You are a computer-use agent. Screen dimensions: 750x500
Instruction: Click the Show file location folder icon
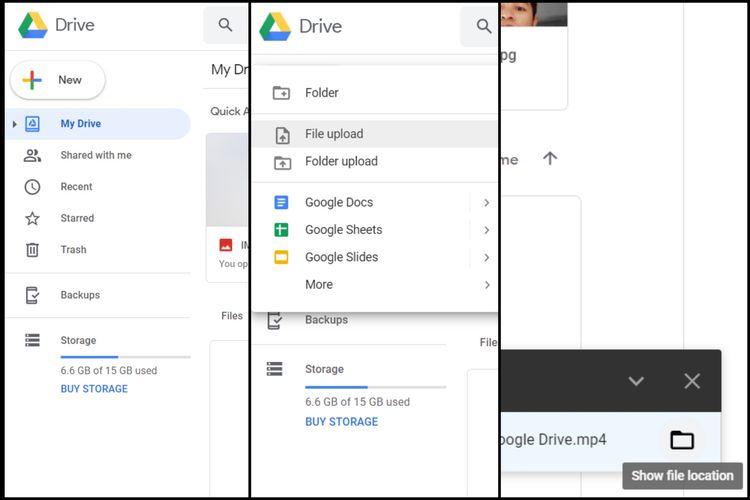coord(682,440)
